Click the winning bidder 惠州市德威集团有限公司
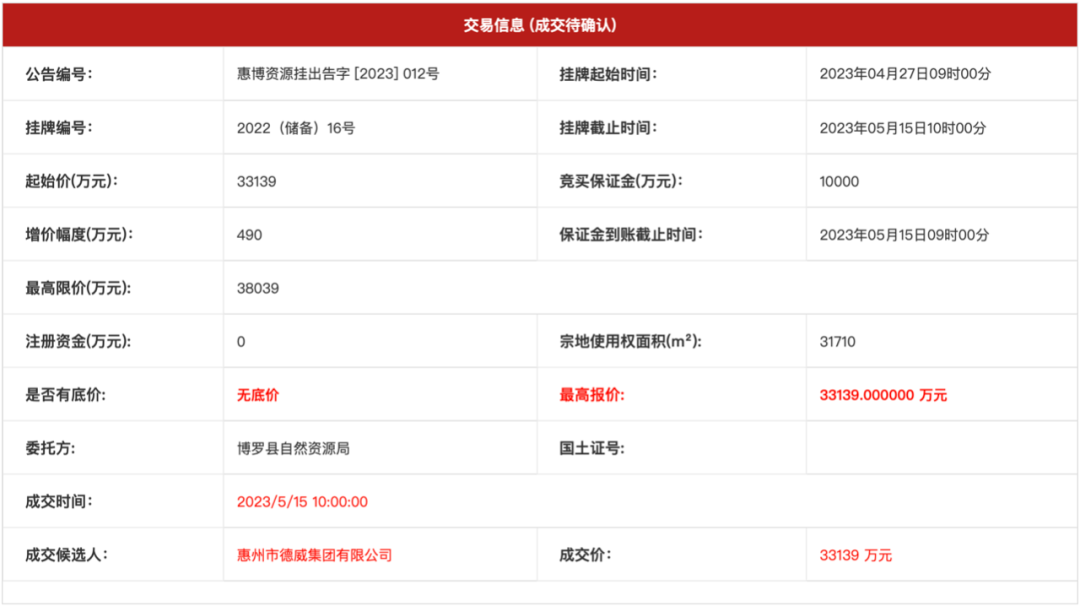Viewport: 1080px width, 606px height. coord(314,555)
